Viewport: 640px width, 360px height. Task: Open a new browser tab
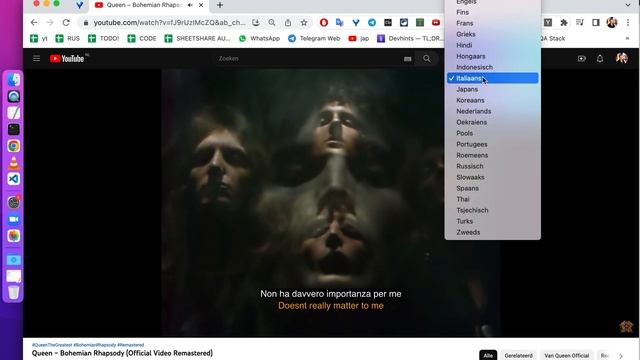coord(220,5)
